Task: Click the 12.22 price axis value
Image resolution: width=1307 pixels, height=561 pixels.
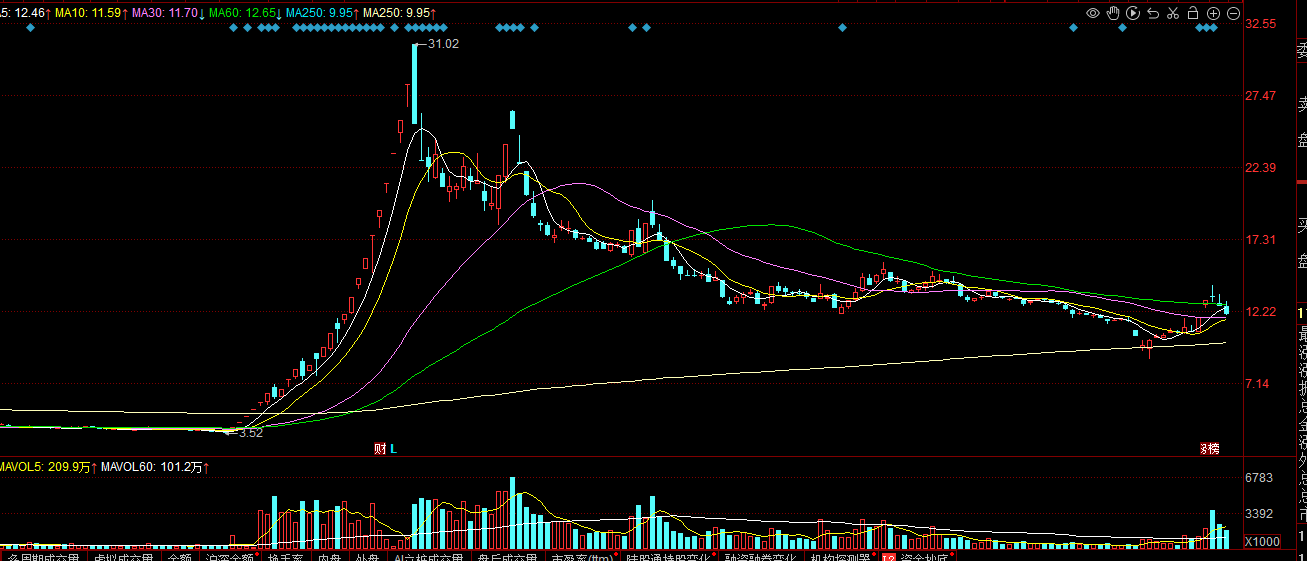Action: (1259, 312)
